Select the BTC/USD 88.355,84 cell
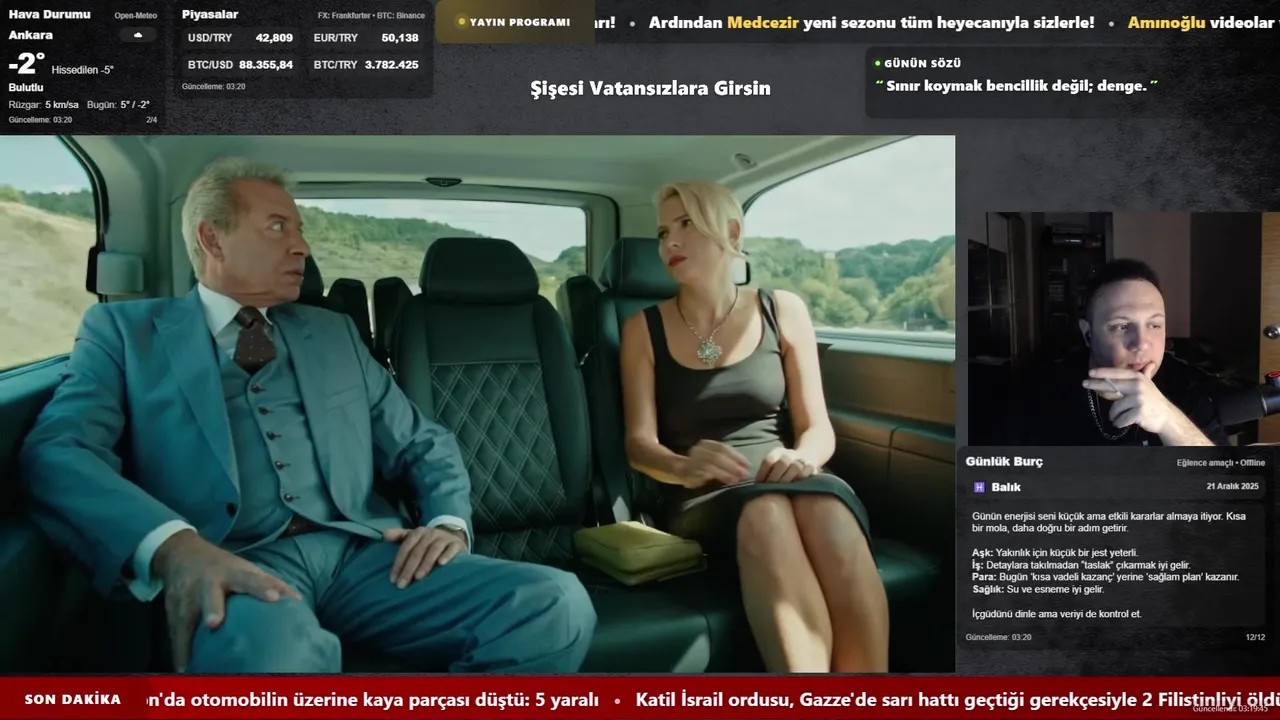Screen dimensions: 1280x720 [x=240, y=65]
